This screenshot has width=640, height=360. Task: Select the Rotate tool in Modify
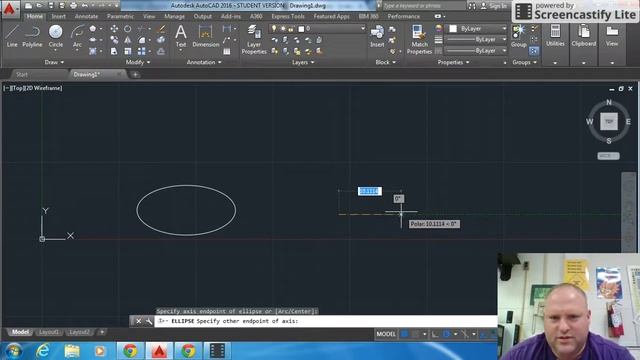point(128,29)
